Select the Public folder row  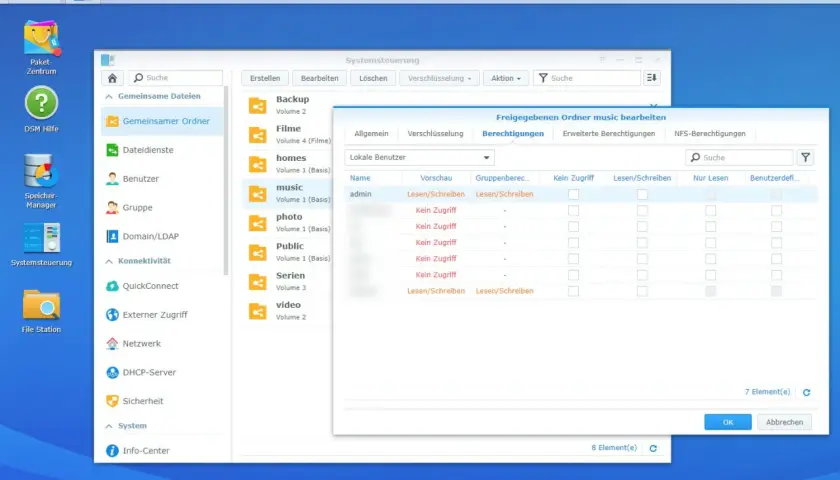pos(288,252)
